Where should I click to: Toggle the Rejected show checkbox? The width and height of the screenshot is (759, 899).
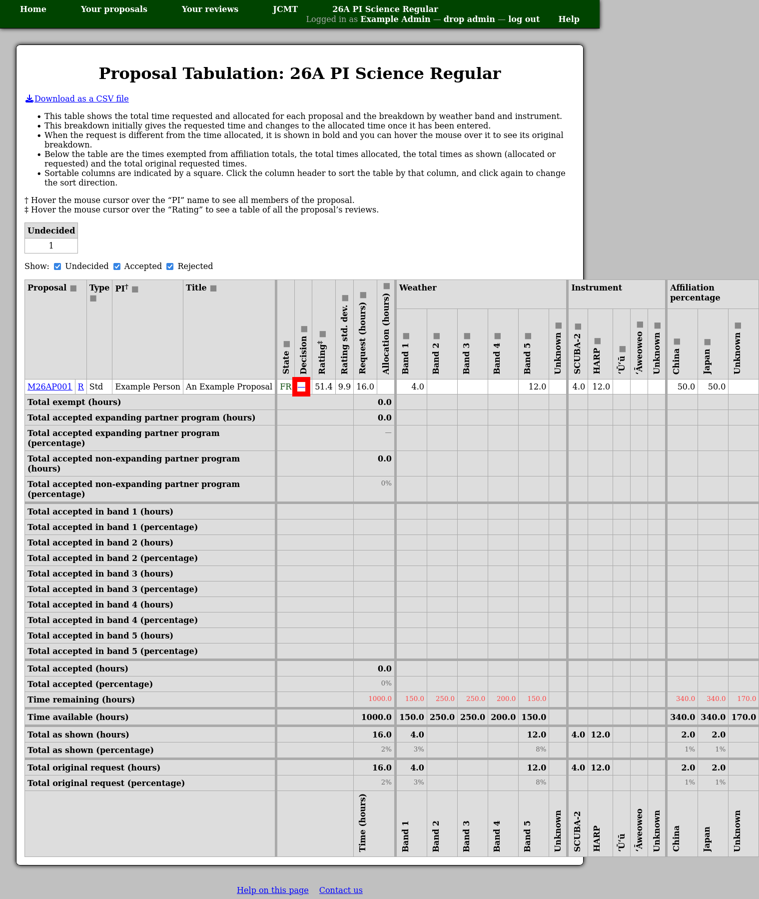pos(170,267)
